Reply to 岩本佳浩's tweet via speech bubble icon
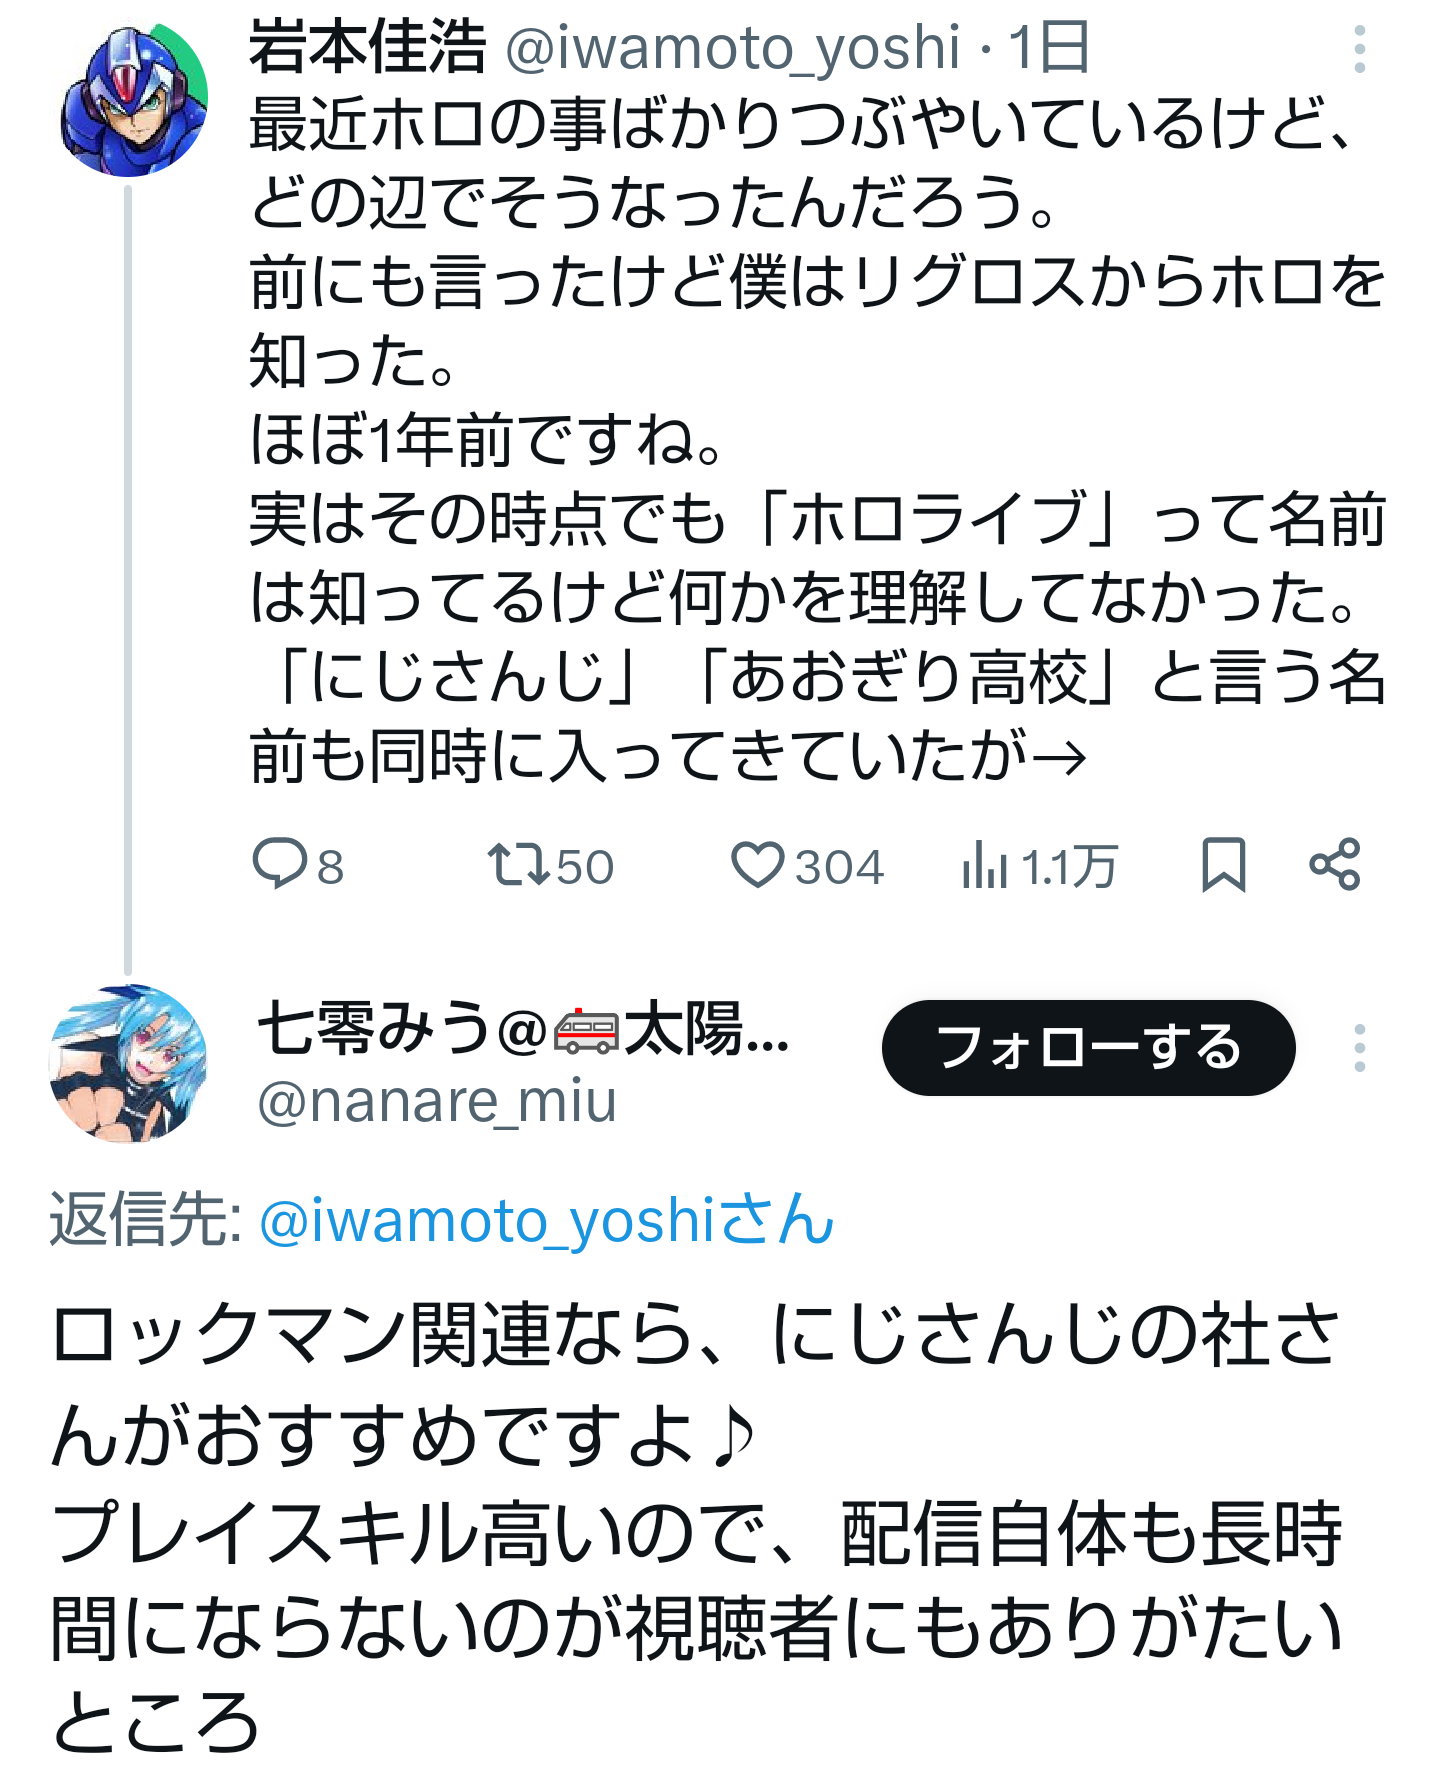This screenshot has height=1781, width=1440. (x=279, y=864)
